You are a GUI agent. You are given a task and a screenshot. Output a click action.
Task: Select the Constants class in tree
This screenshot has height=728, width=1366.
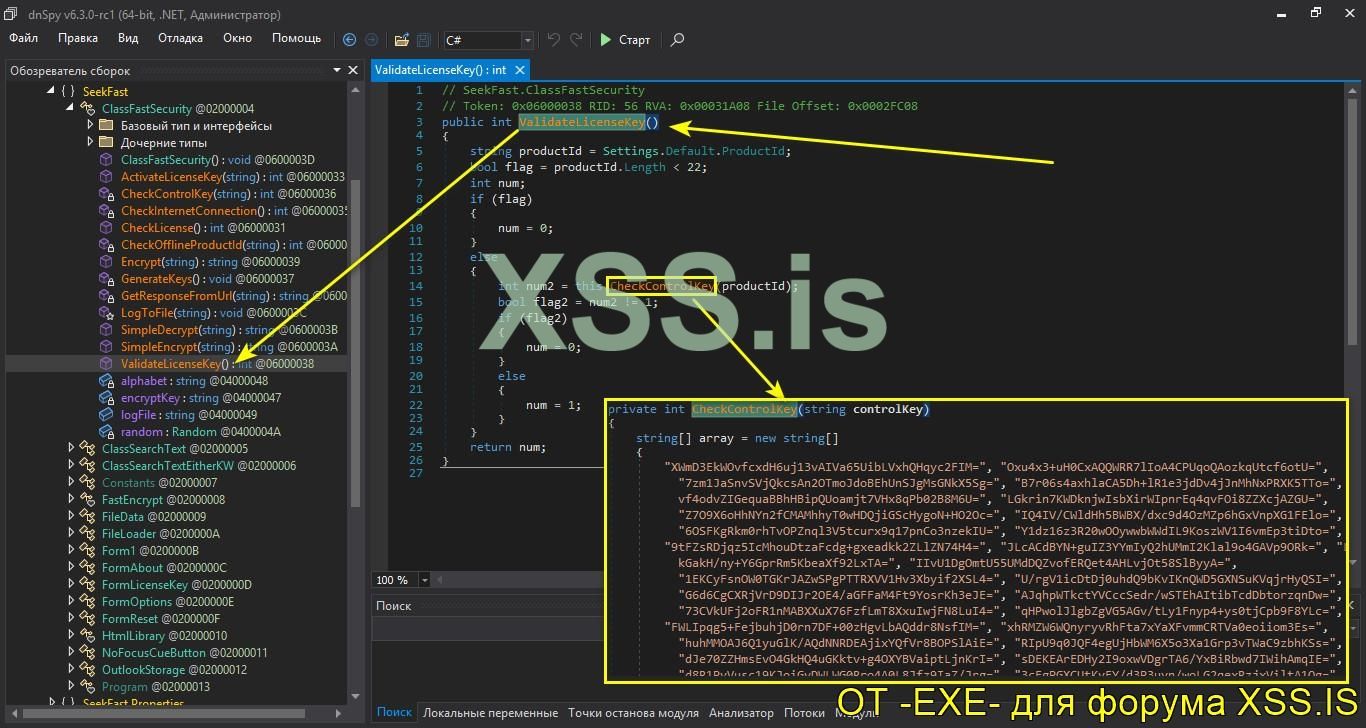point(159,483)
